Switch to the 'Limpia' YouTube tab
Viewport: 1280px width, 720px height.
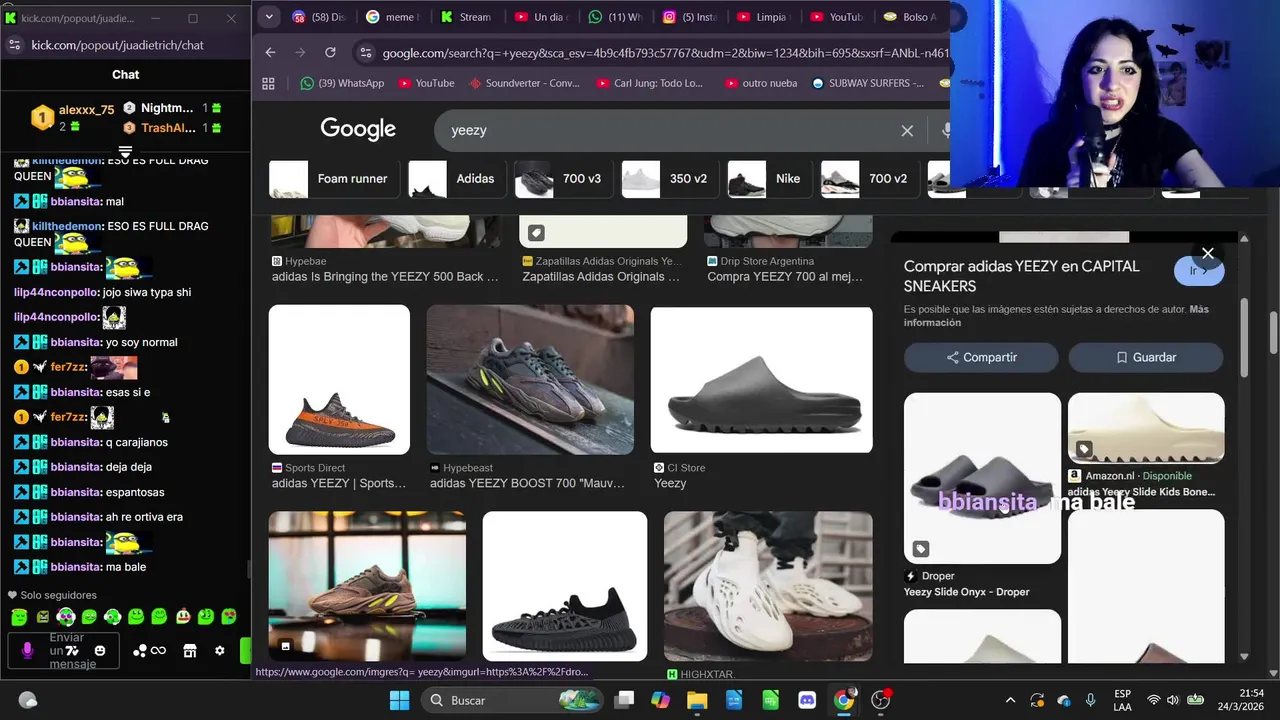(x=763, y=17)
